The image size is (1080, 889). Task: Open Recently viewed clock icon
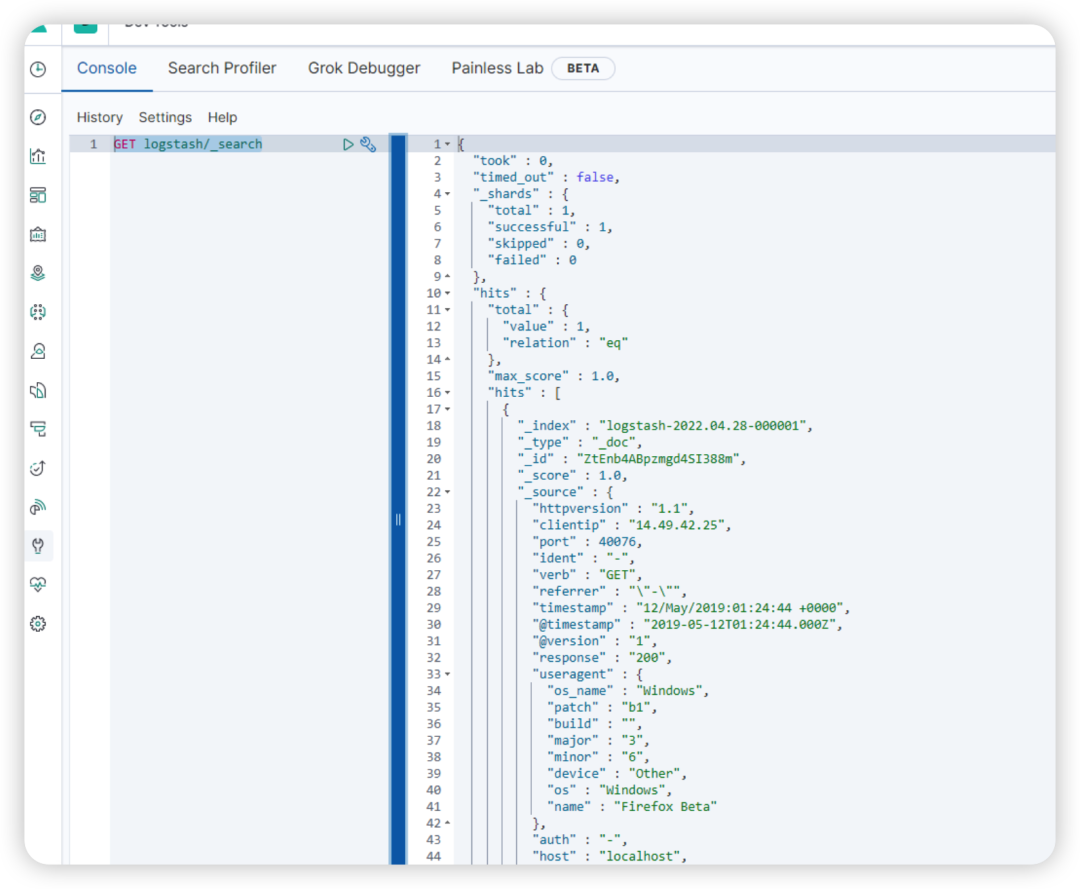[39, 70]
